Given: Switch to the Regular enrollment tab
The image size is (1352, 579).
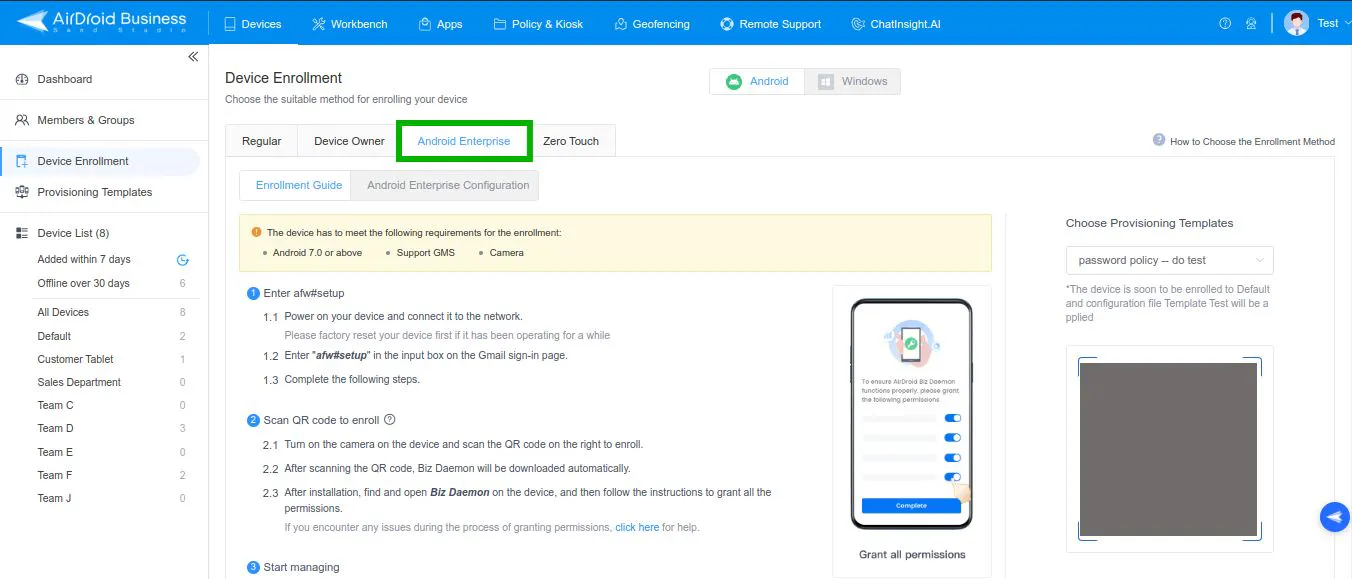Looking at the screenshot, I should (x=262, y=141).
